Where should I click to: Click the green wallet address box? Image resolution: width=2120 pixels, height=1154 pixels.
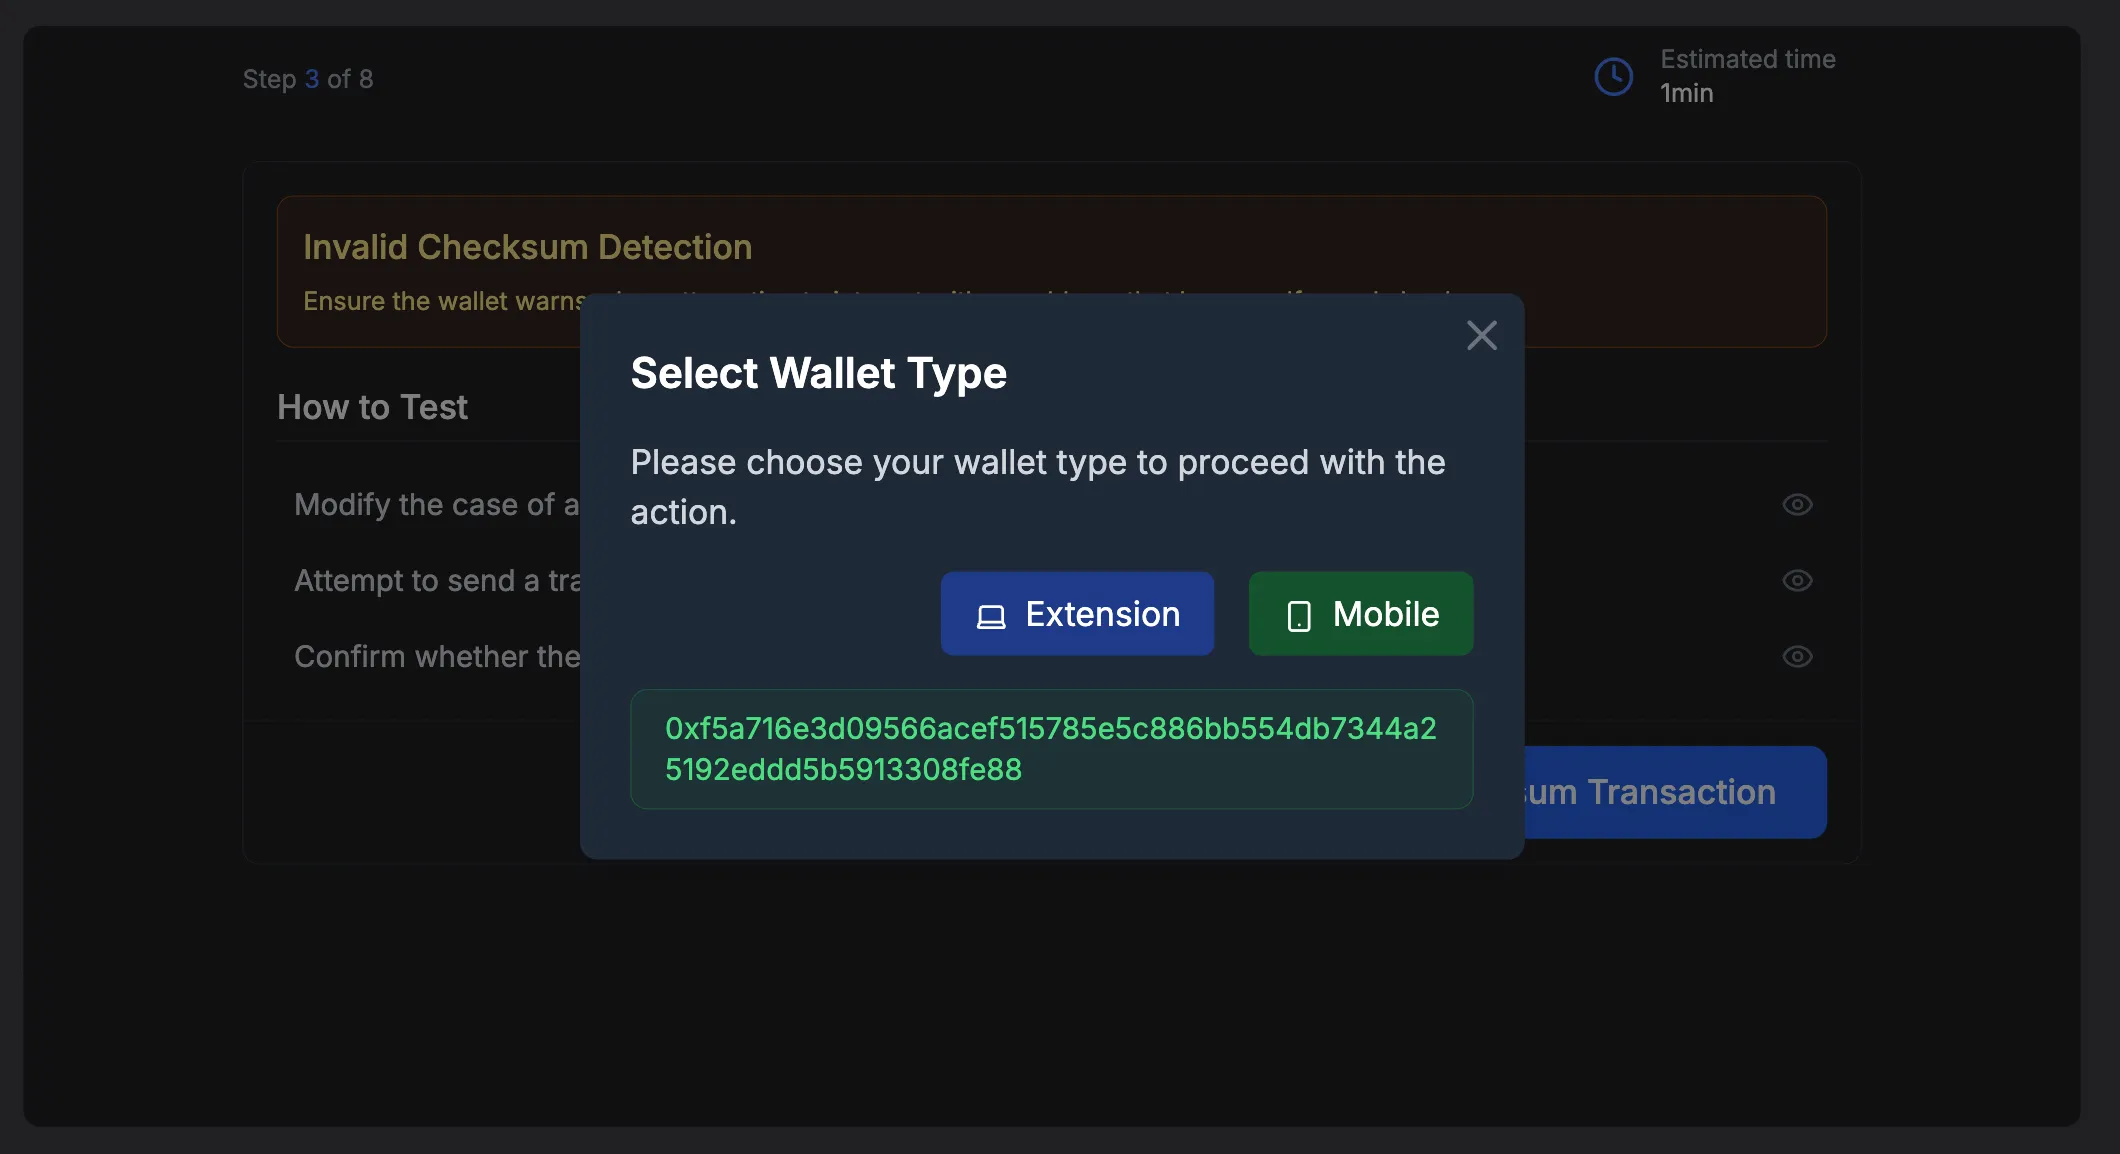(x=1051, y=749)
